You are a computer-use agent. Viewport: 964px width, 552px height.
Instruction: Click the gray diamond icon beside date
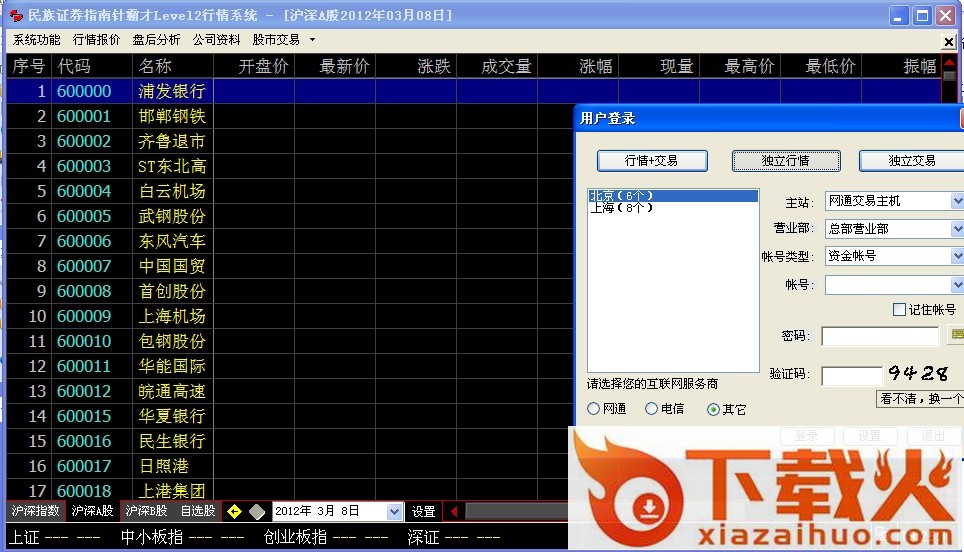(x=257, y=512)
